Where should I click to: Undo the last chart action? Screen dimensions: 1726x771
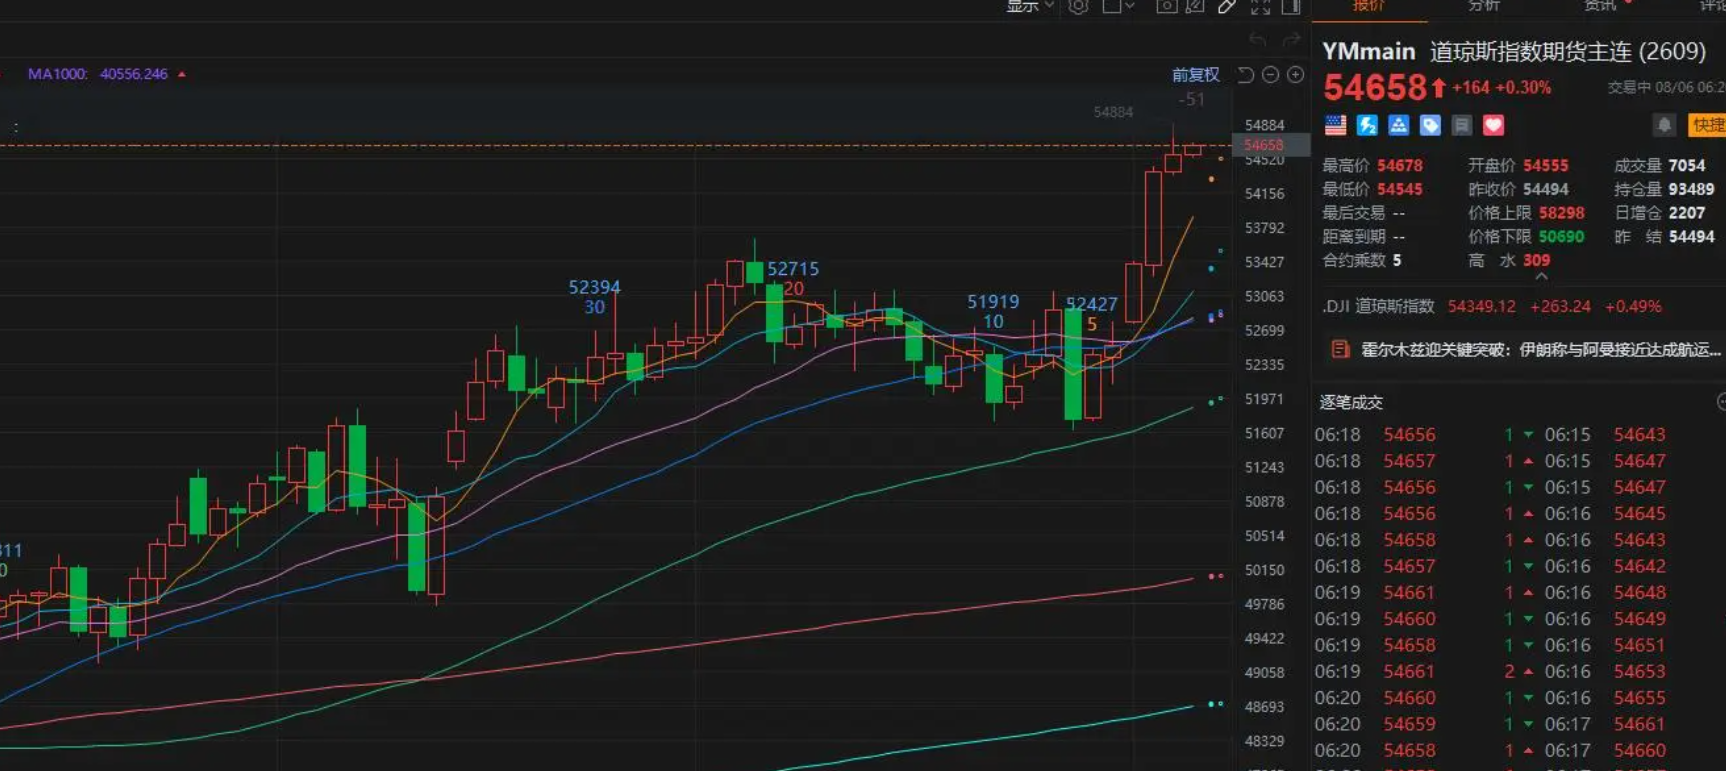pyautogui.click(x=1258, y=40)
